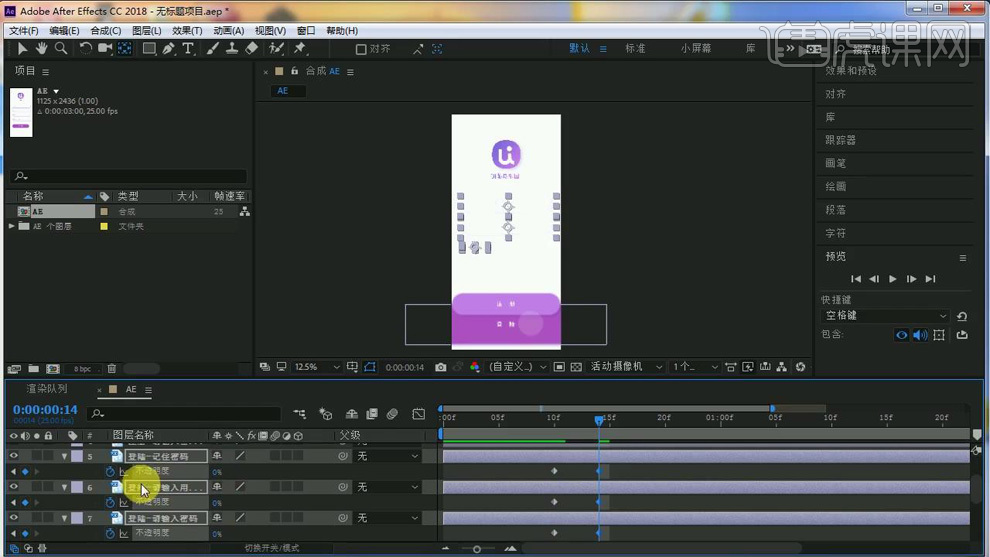Screen dimensions: 990x557
Task: Select the Puppet Pin tool
Action: [x=299, y=48]
